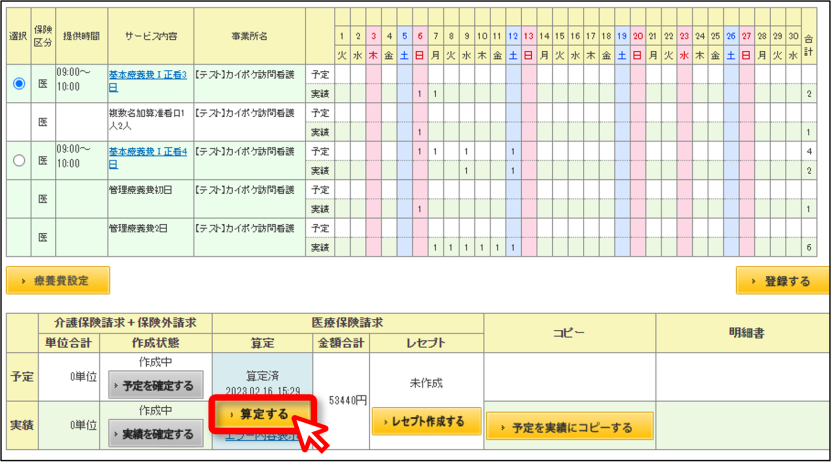This screenshot has width=831, height=463.
Task: Open the 基本療養費Ⅰ正看4日 service link
Action: (x=147, y=158)
